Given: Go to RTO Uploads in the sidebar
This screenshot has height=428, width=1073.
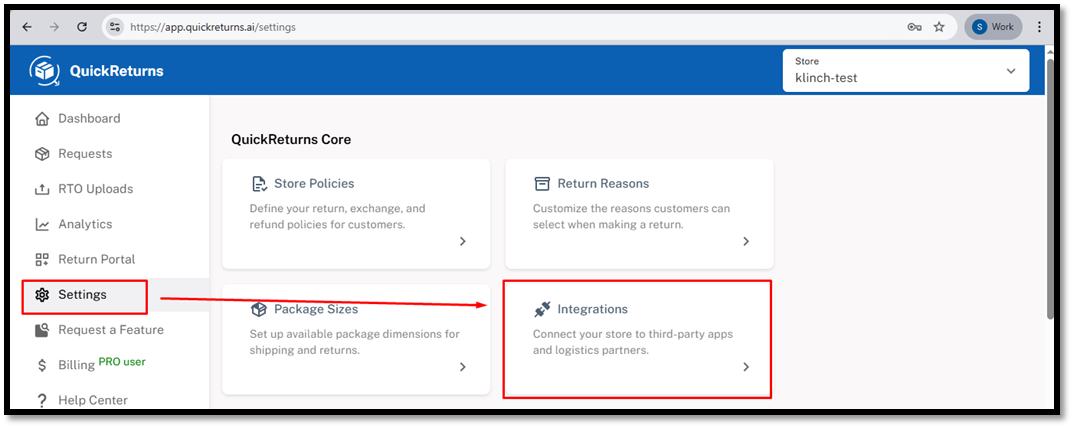Looking at the screenshot, I should coord(96,189).
